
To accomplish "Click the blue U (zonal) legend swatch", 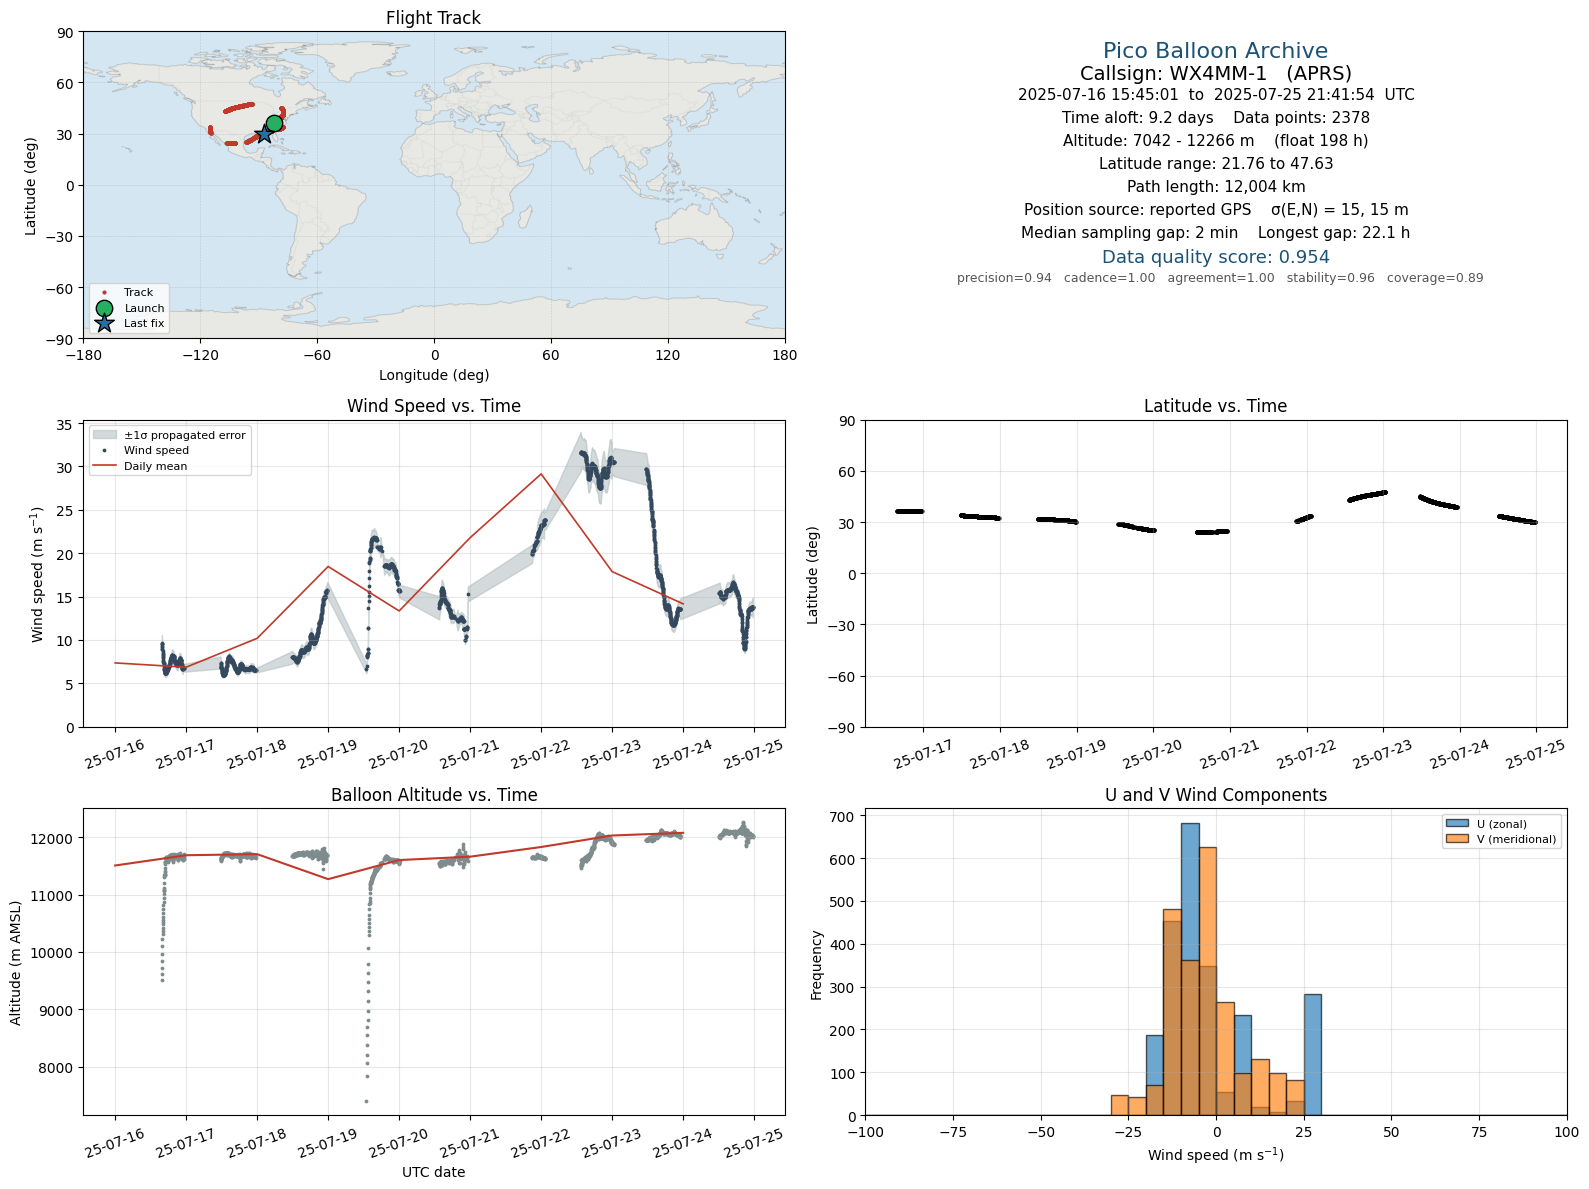I will 1457,824.
